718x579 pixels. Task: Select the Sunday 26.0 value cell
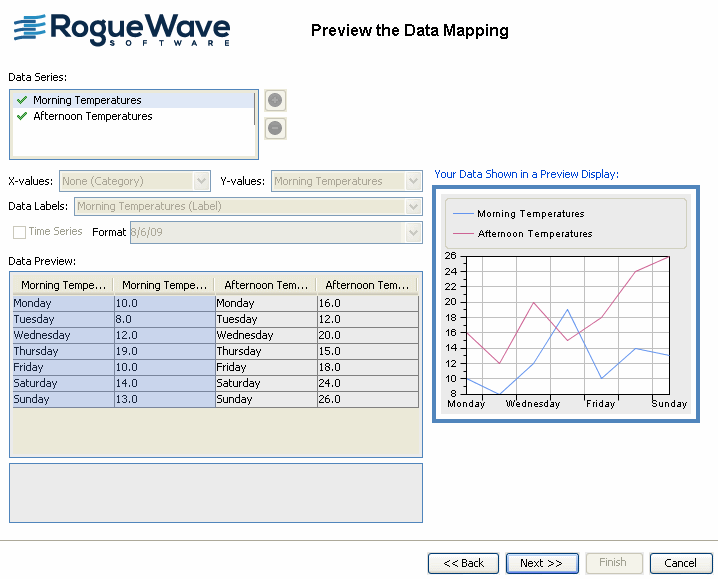pos(367,399)
